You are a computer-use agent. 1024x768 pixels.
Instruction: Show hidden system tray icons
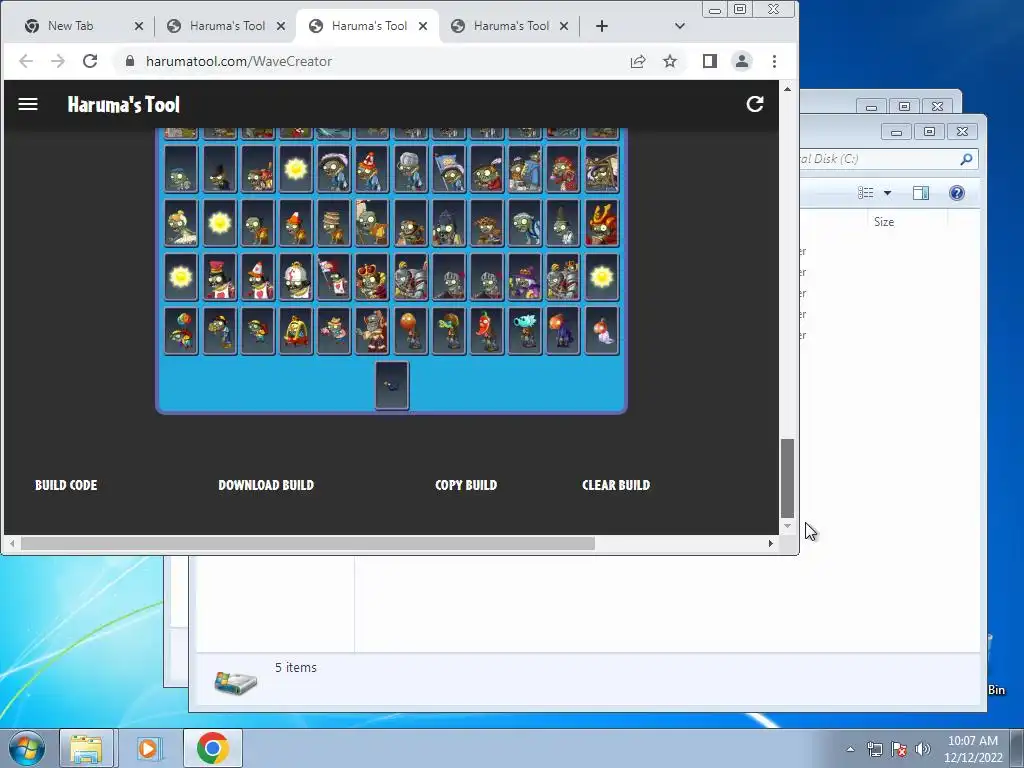850,749
